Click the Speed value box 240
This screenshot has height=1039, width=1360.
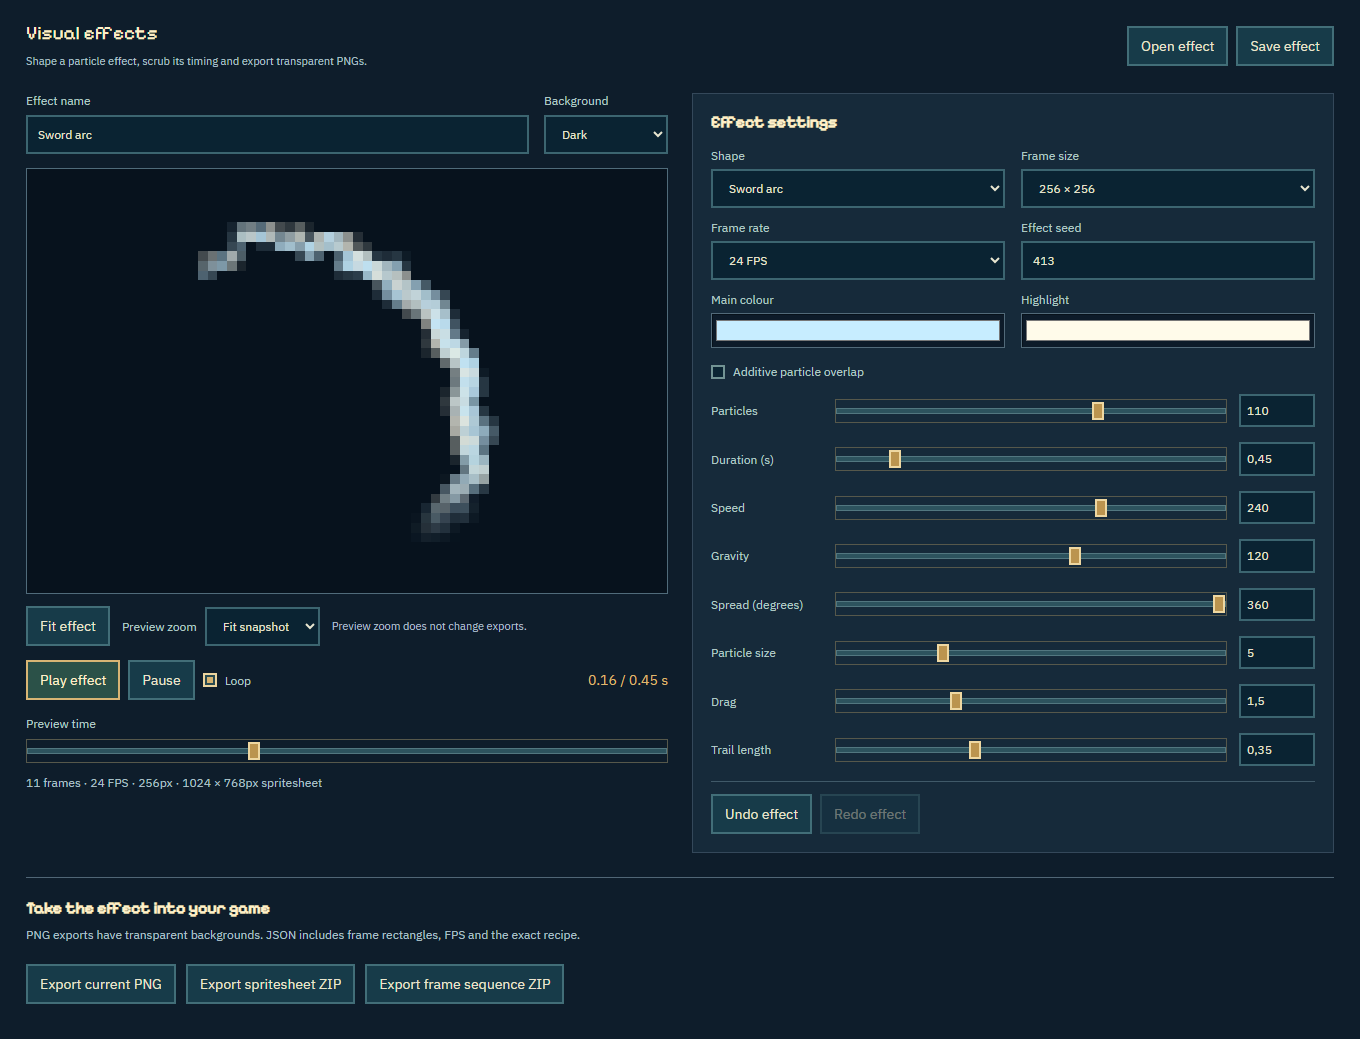1276,508
